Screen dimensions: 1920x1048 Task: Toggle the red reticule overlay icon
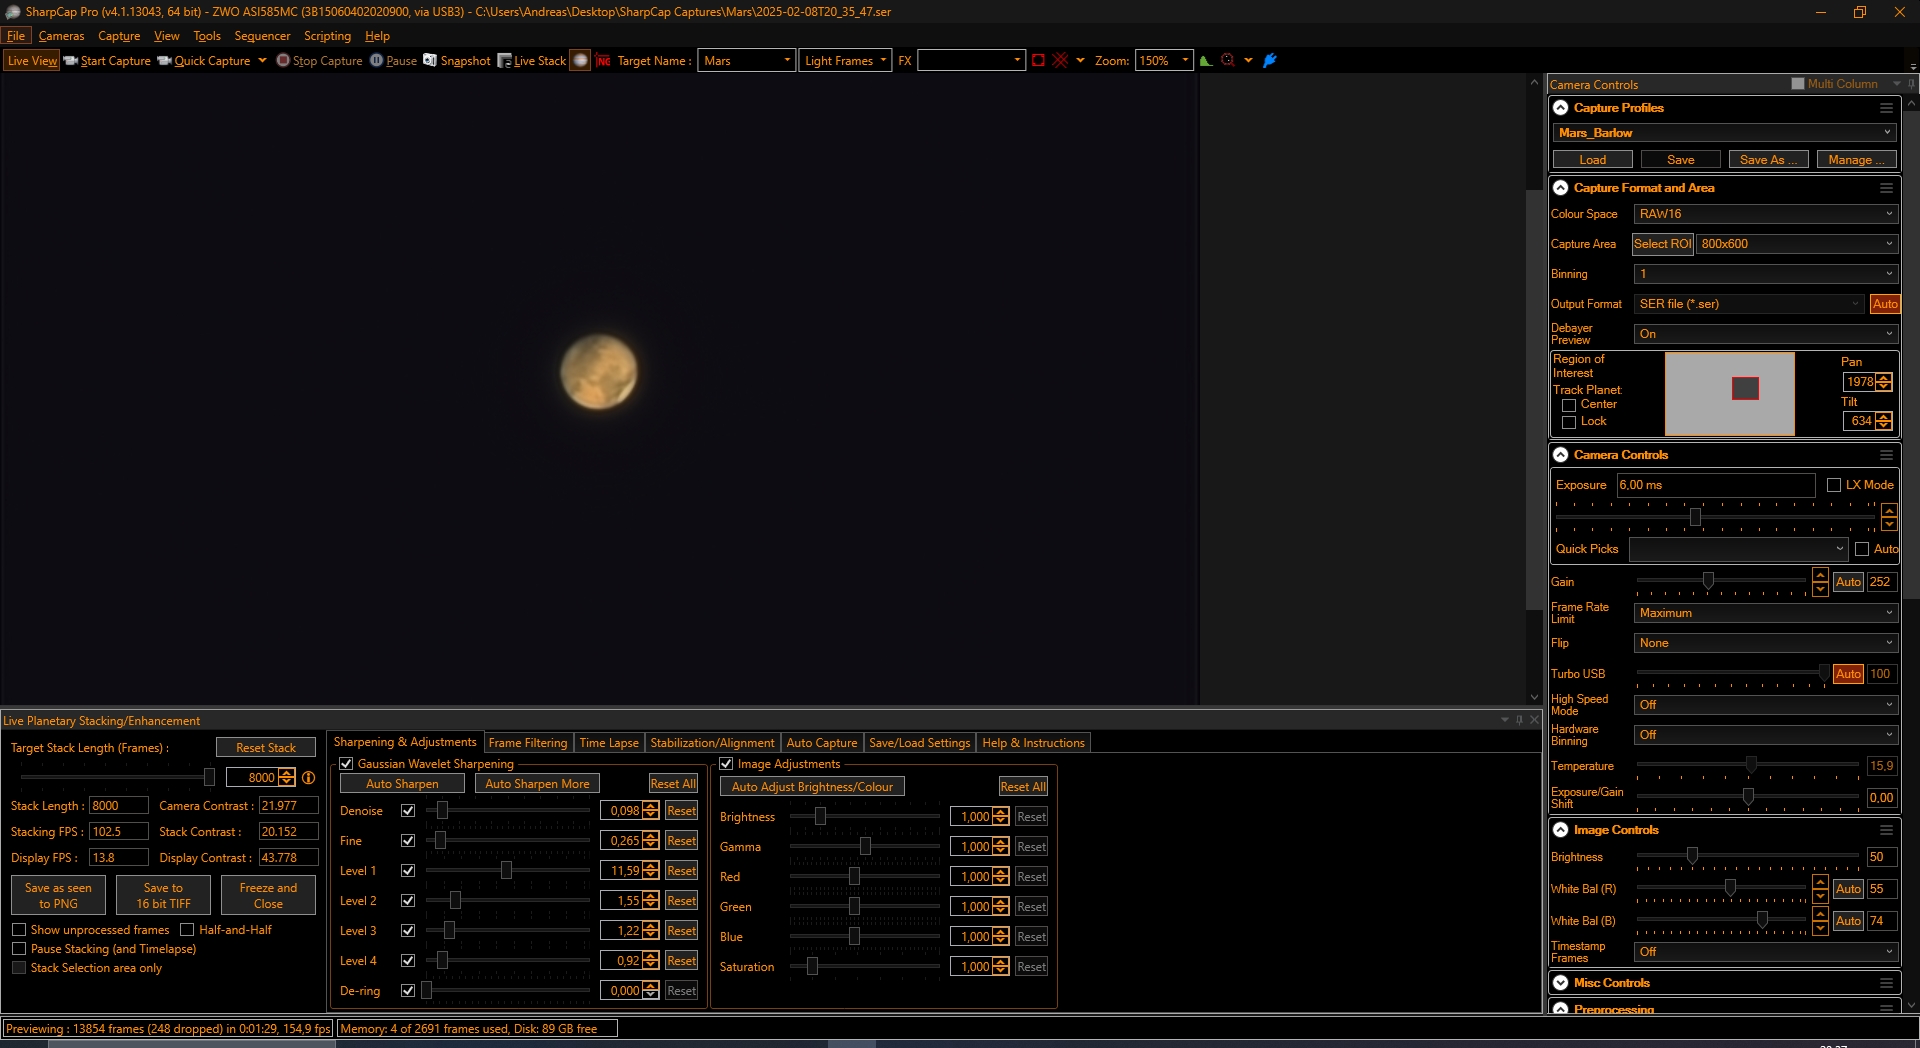click(x=1060, y=61)
